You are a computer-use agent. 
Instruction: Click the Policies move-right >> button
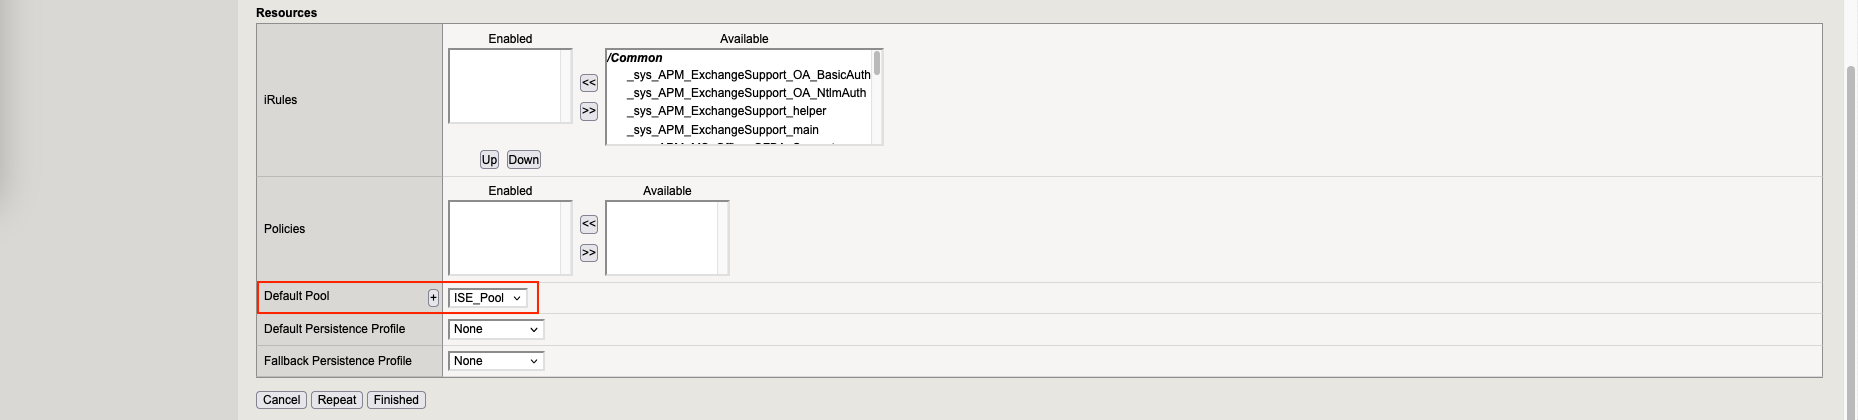click(x=589, y=253)
